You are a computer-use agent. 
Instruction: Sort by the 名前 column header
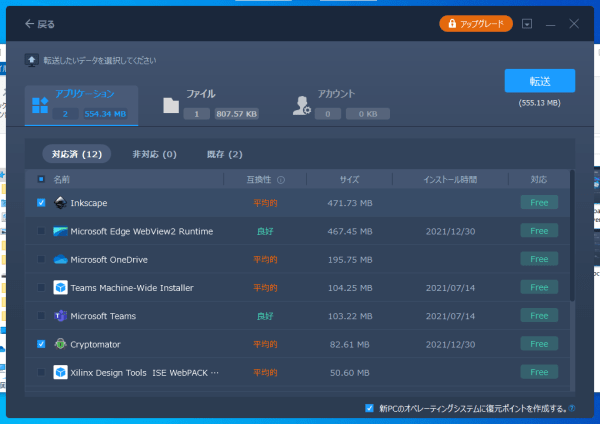[62, 179]
